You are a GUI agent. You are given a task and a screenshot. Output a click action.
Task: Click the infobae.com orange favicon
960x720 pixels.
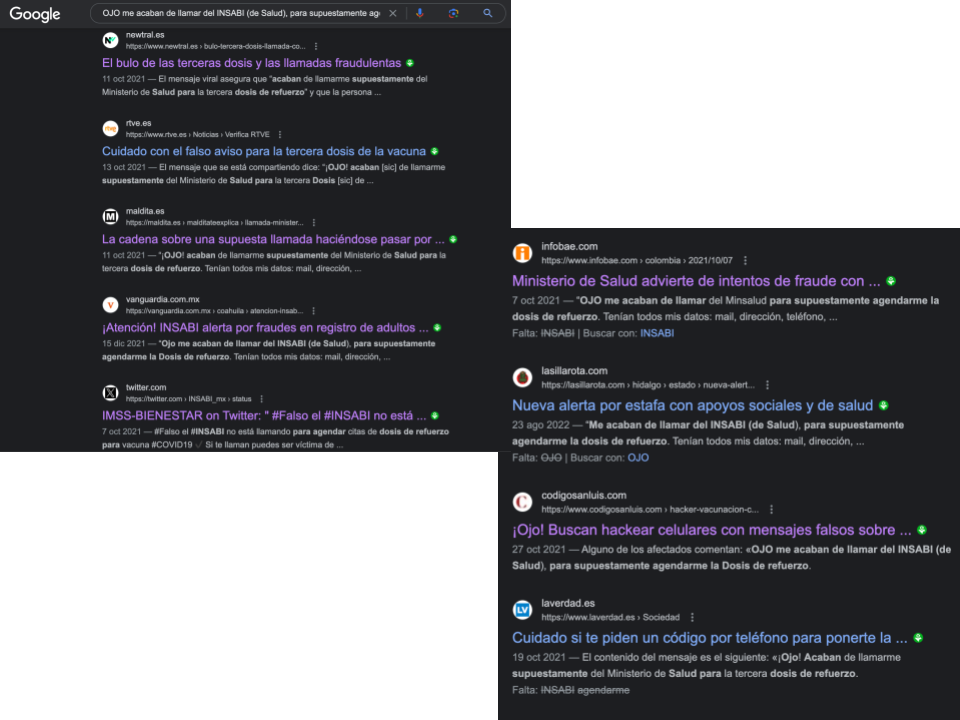tap(522, 253)
